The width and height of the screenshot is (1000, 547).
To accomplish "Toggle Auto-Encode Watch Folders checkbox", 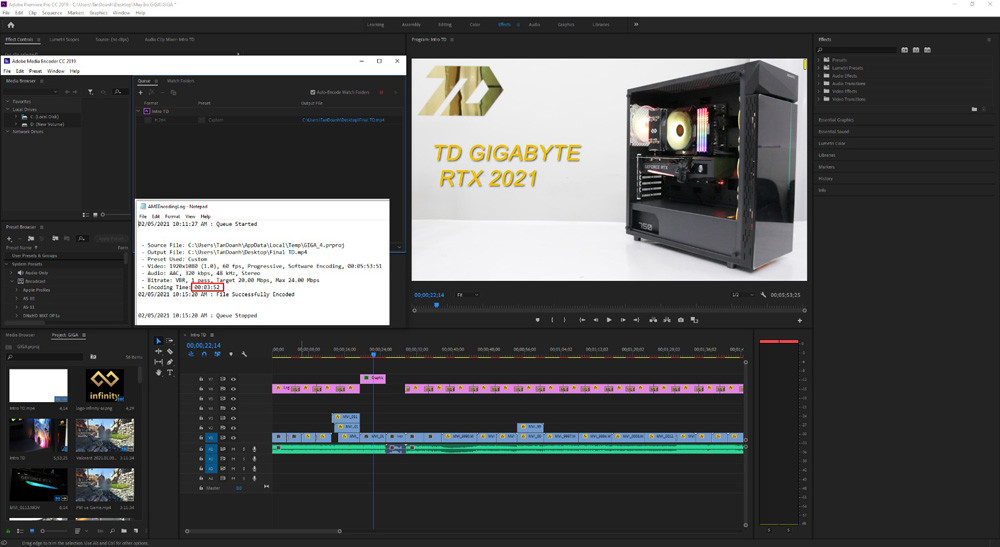I will (313, 92).
